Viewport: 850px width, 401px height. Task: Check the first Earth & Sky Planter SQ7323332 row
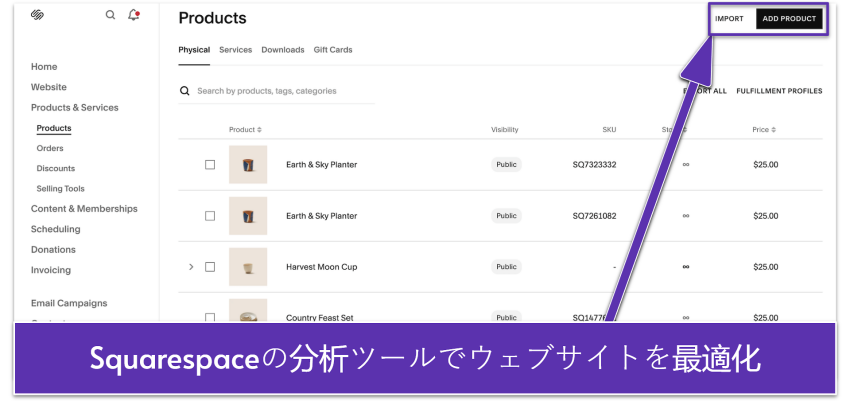pos(210,165)
